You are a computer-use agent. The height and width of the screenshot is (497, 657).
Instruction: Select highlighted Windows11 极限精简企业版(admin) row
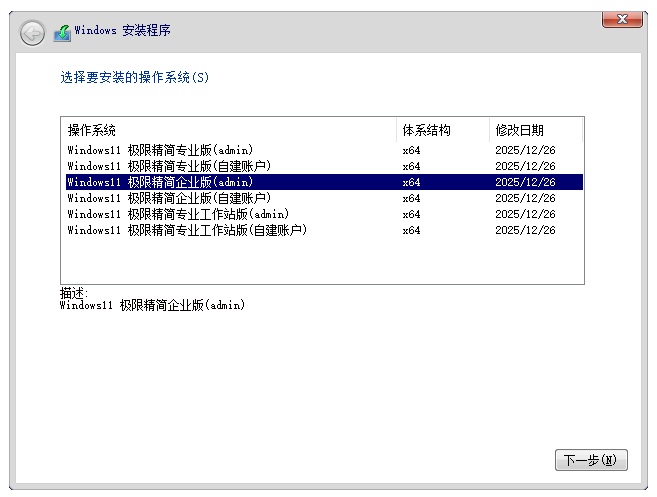[x=160, y=182]
